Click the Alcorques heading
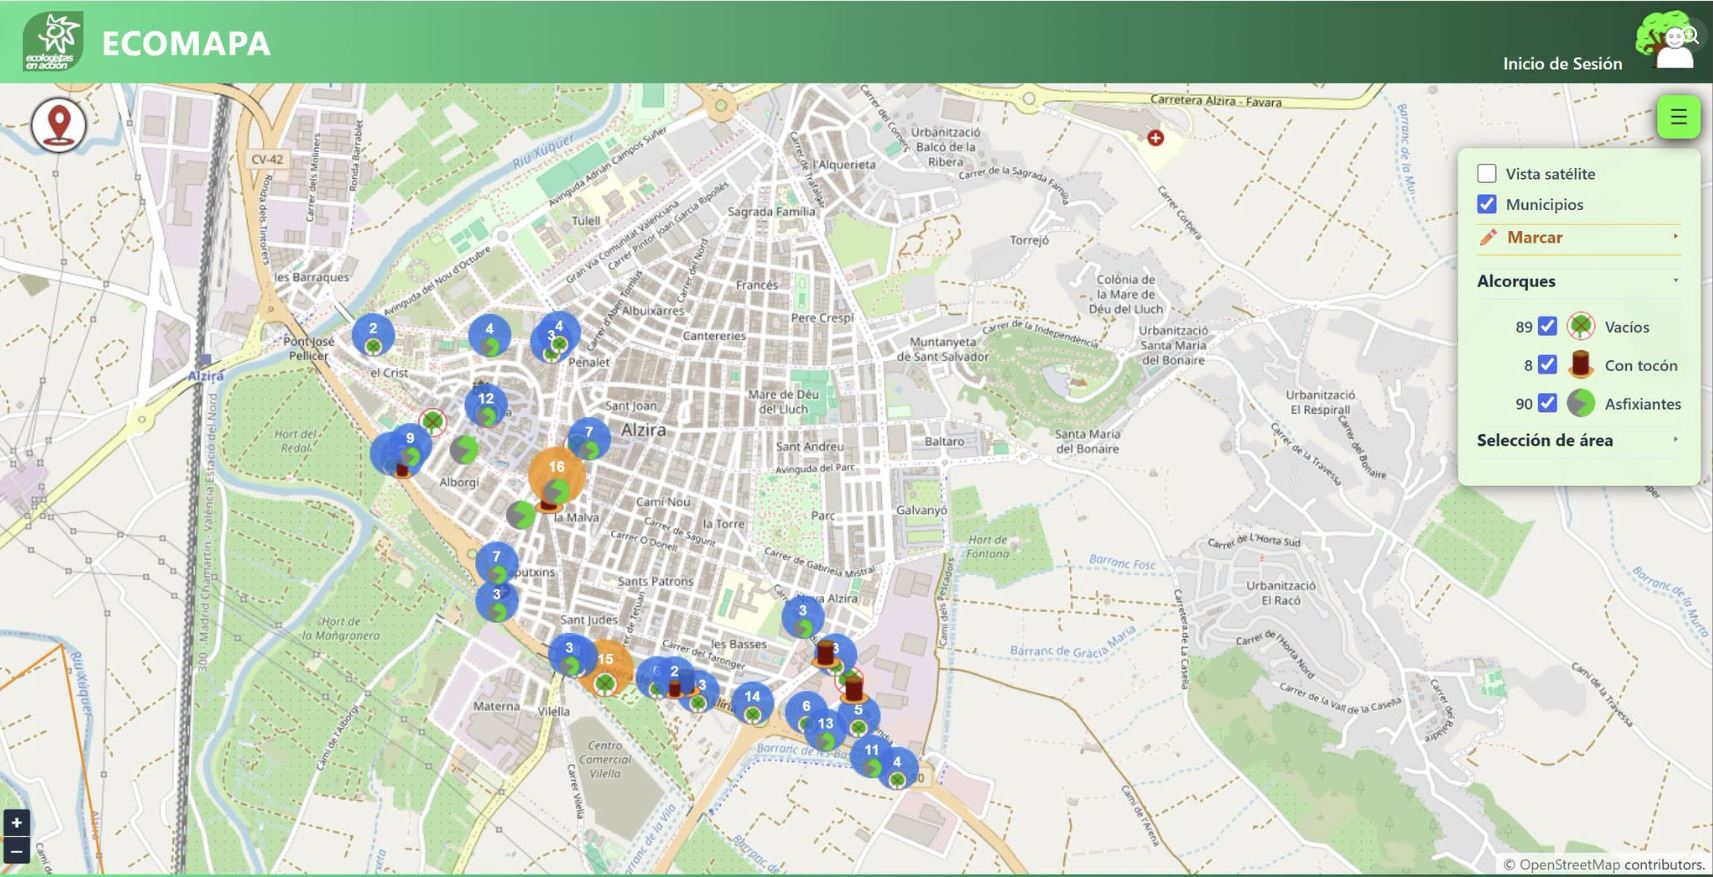Screen dimensions: 1713x877 (x=1516, y=281)
